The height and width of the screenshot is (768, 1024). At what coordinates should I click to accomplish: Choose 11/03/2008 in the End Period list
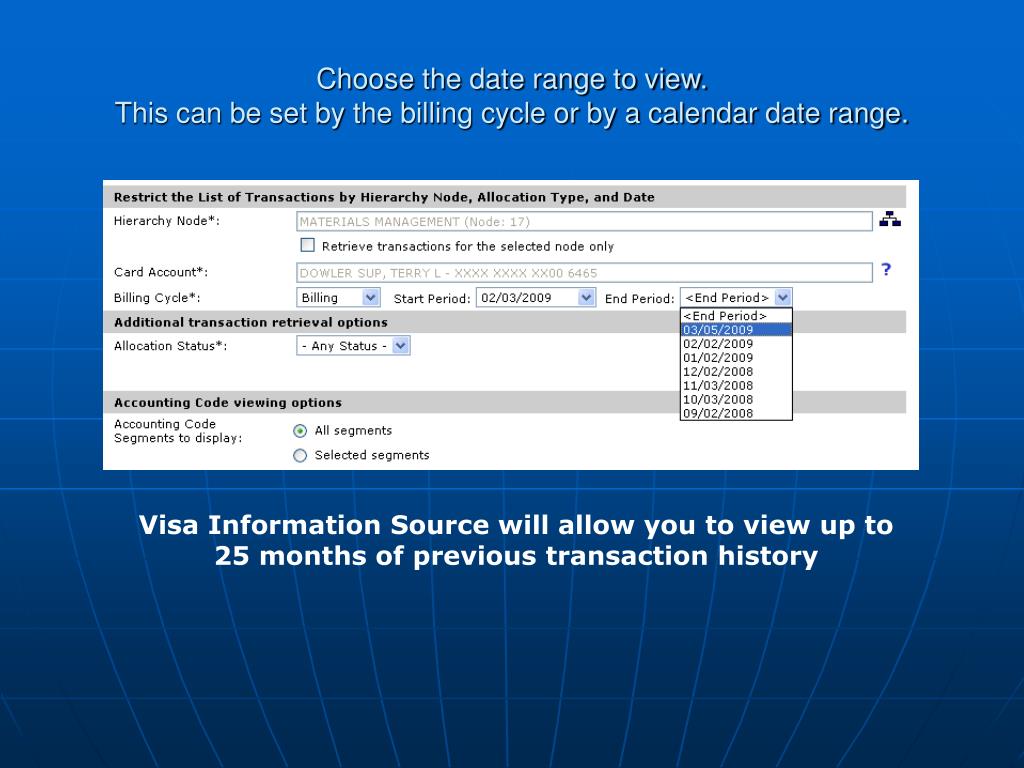[x=736, y=385]
